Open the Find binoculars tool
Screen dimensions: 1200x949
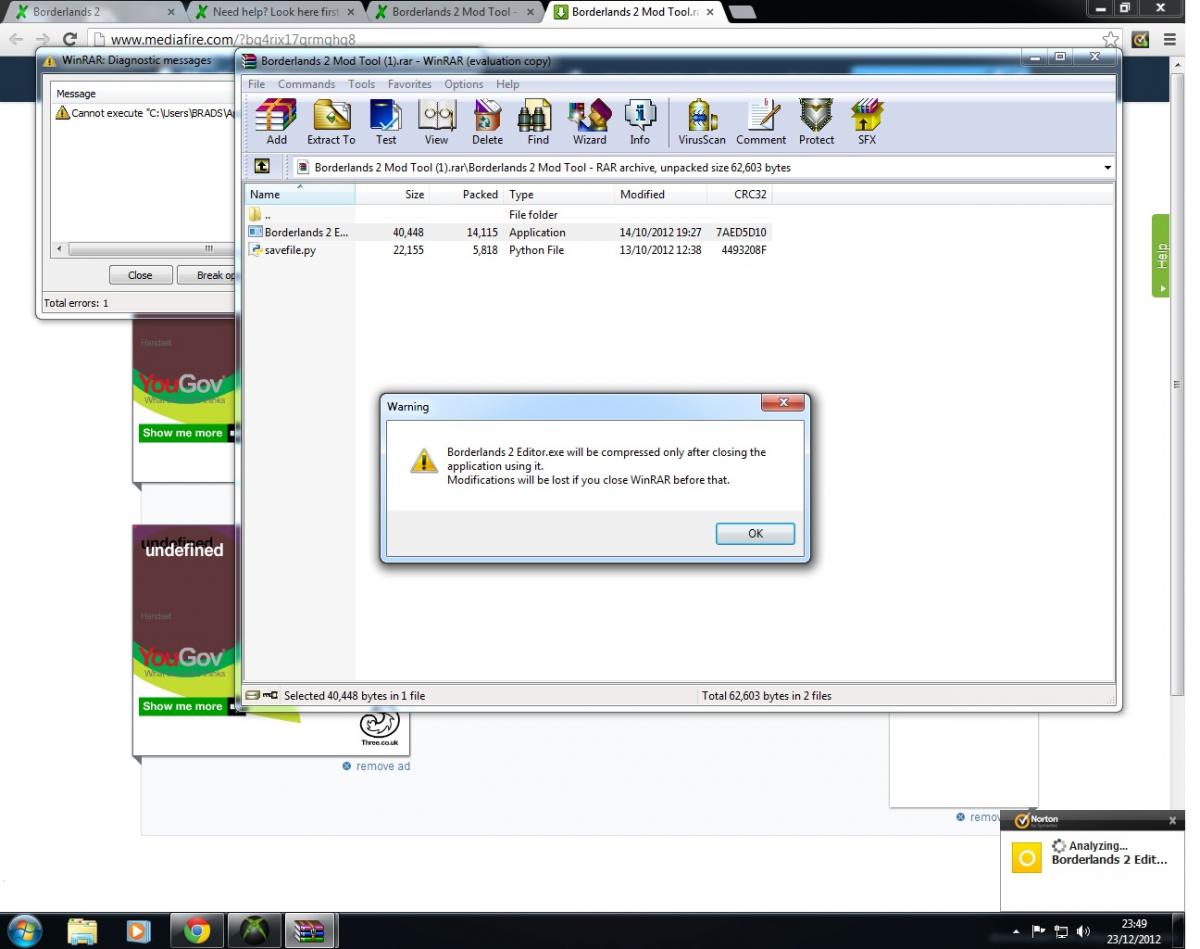pos(537,121)
